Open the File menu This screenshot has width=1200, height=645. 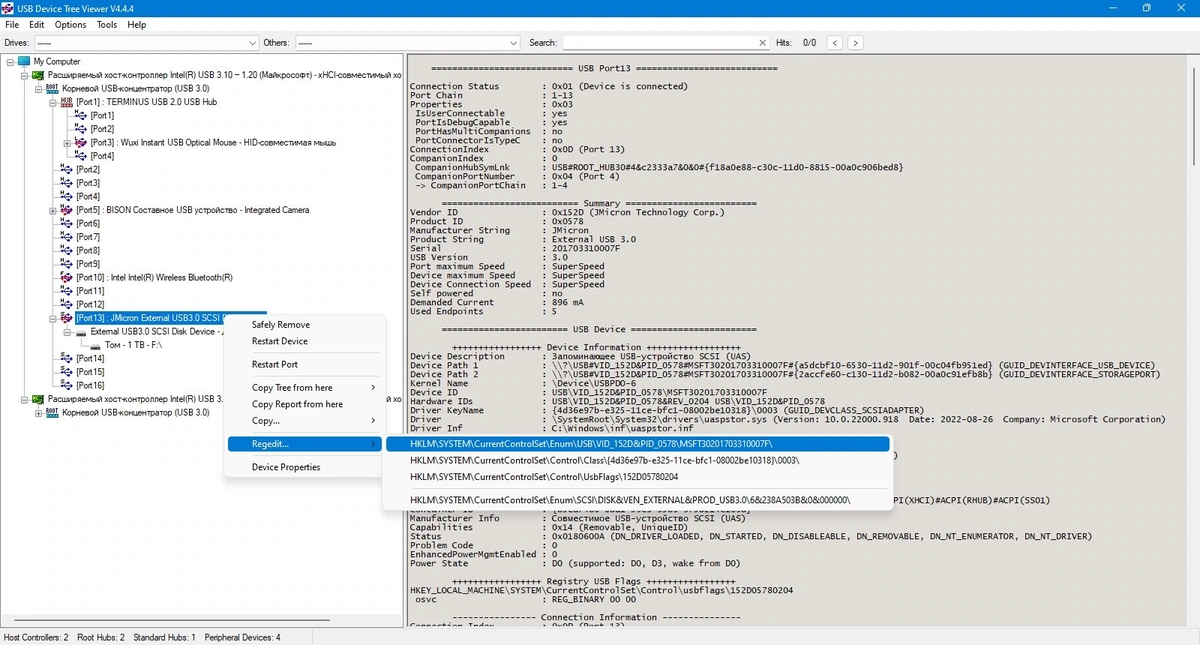pos(12,24)
